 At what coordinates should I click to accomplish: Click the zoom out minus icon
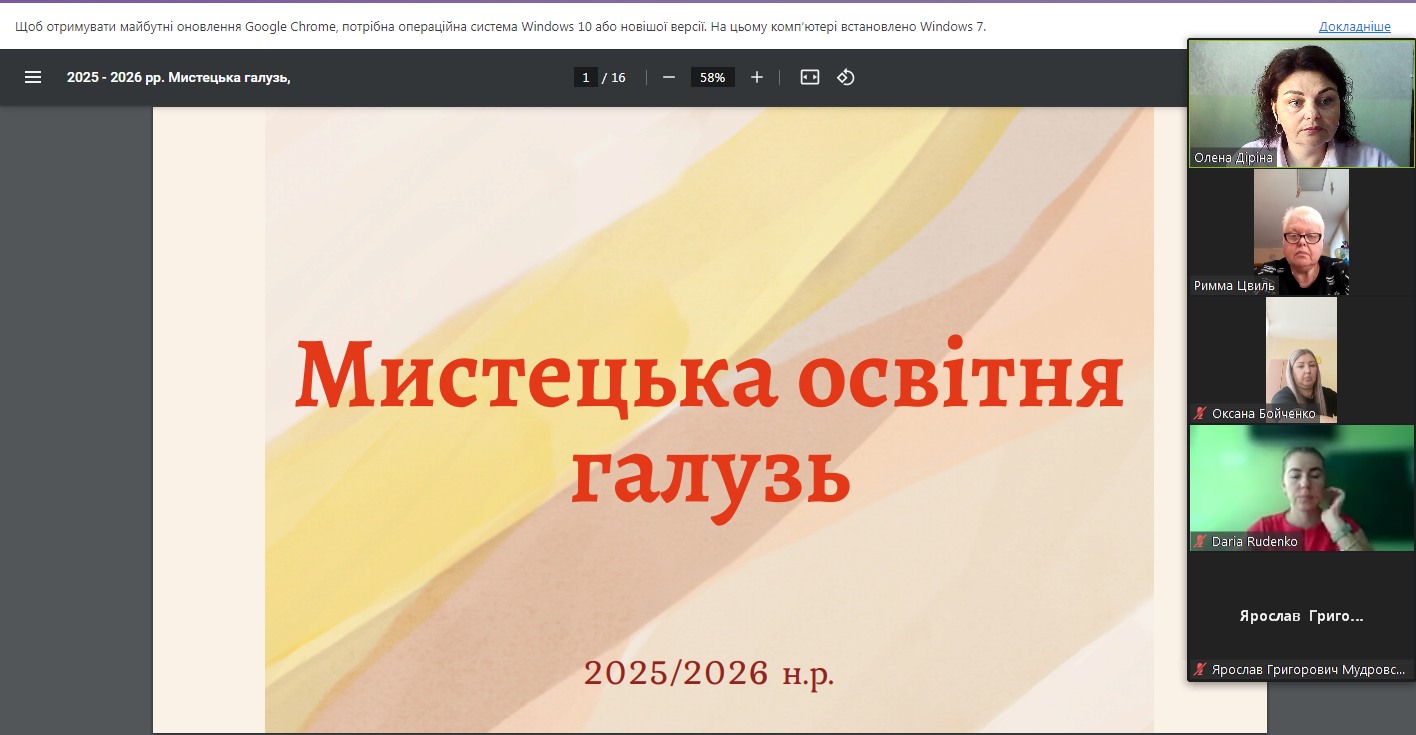[669, 77]
